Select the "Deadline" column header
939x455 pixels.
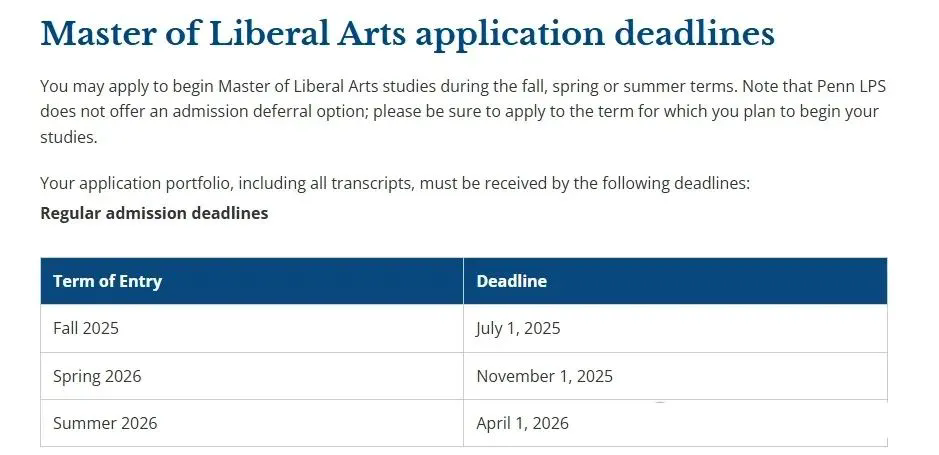[x=511, y=281]
